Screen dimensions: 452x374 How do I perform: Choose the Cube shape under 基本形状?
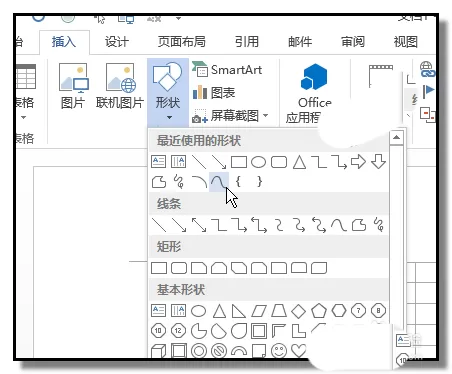(x=159, y=351)
